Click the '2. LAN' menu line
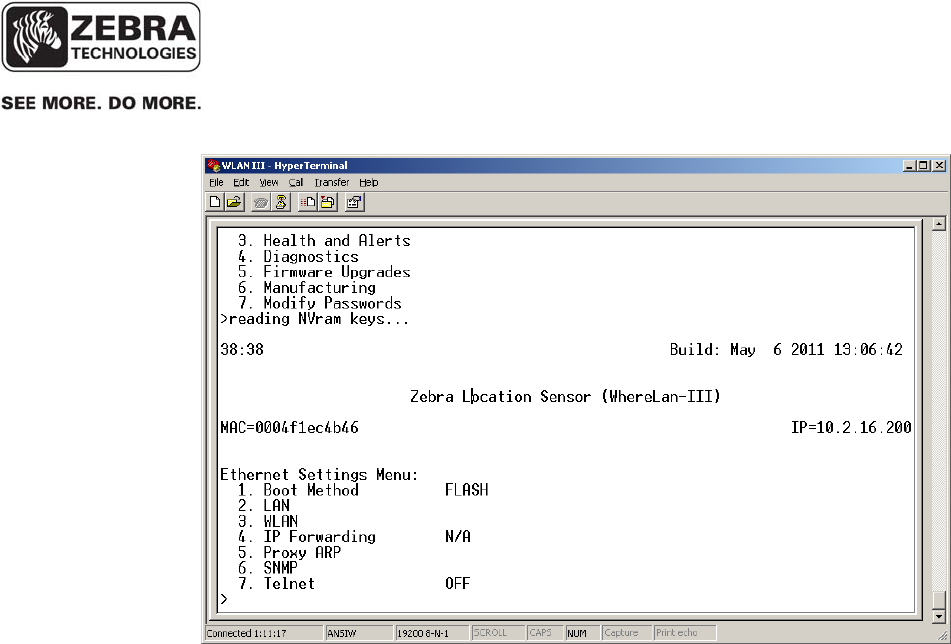Viewport: 951px width, 644px height. [263, 506]
